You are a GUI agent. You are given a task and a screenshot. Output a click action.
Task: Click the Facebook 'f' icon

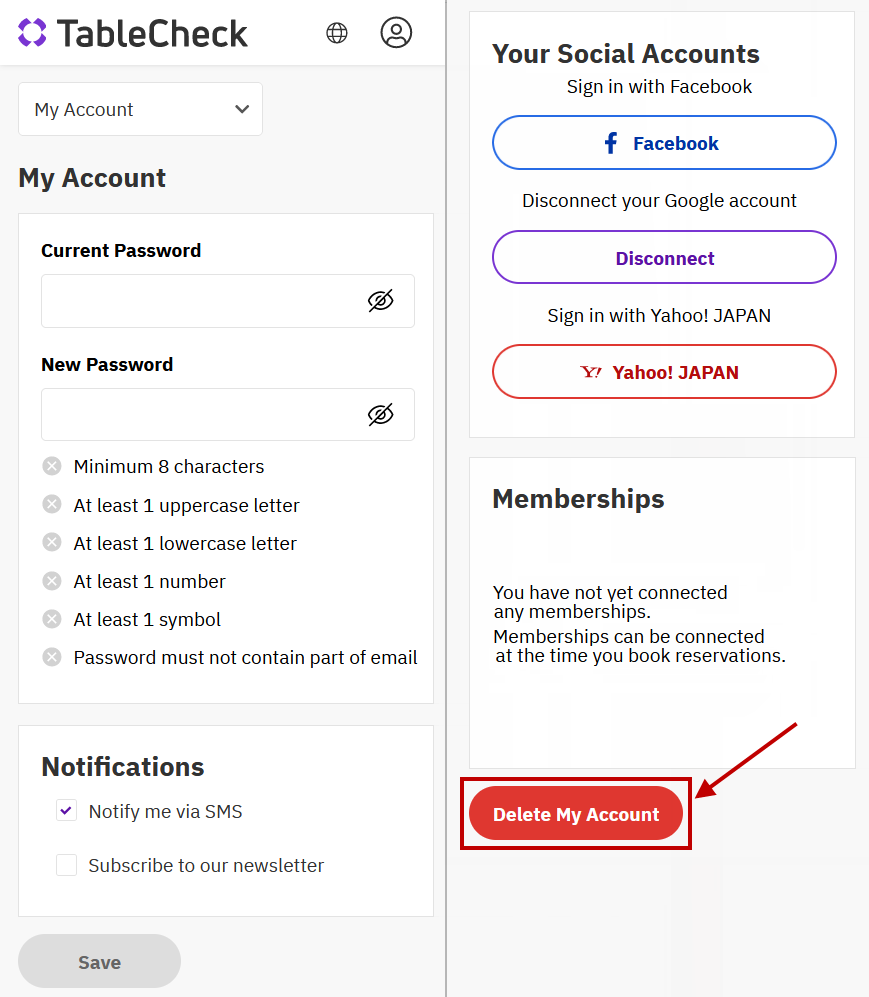(611, 143)
